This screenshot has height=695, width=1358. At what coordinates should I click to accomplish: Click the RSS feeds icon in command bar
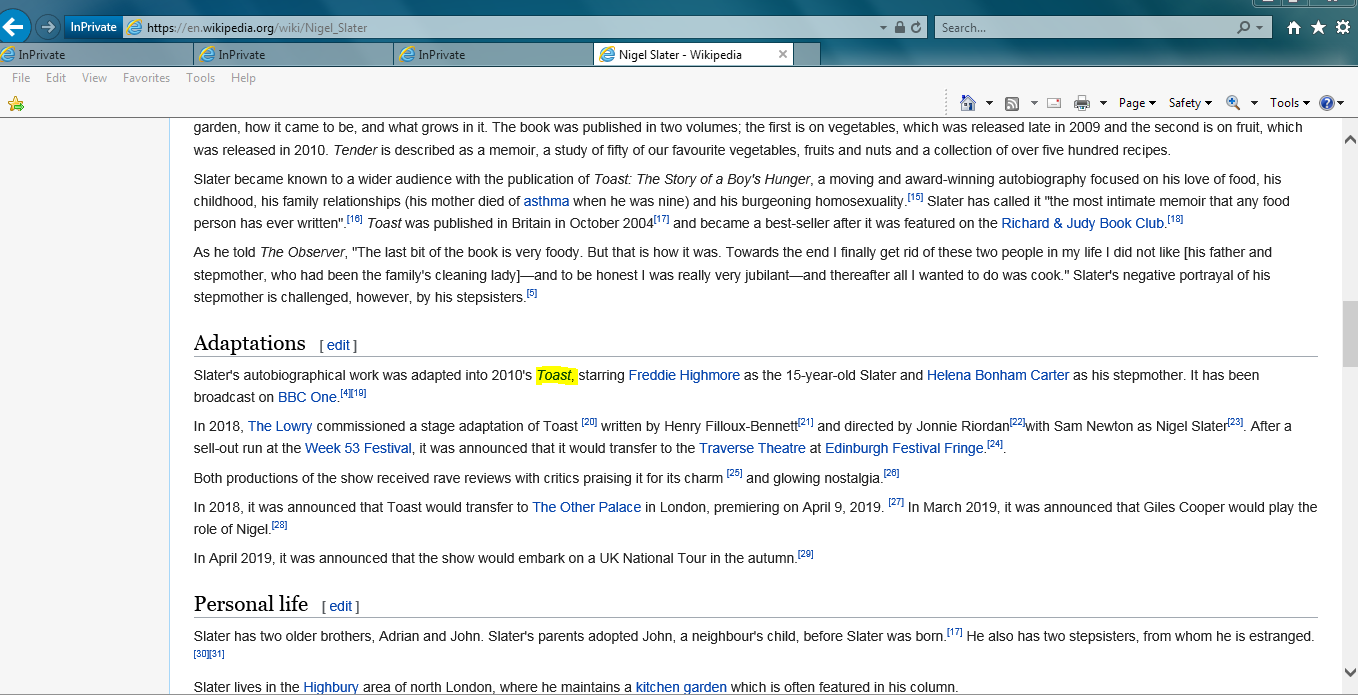[x=1012, y=103]
